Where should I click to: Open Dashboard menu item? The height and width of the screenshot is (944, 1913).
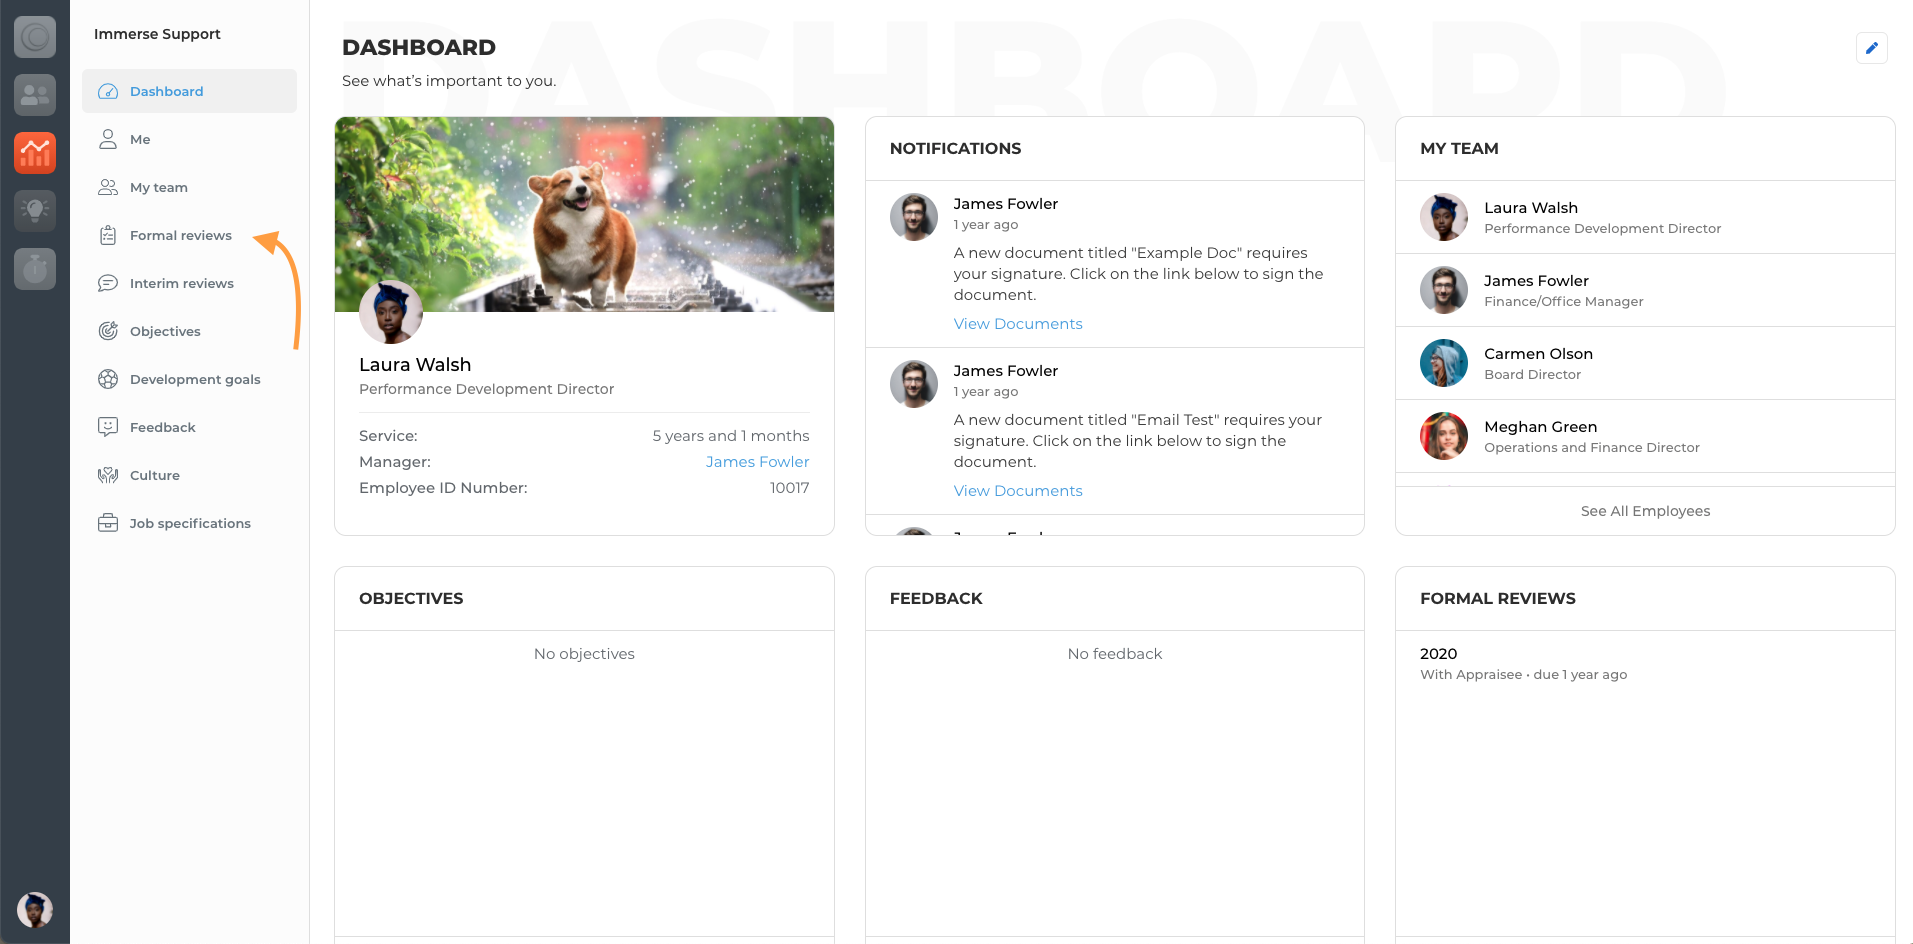[189, 91]
